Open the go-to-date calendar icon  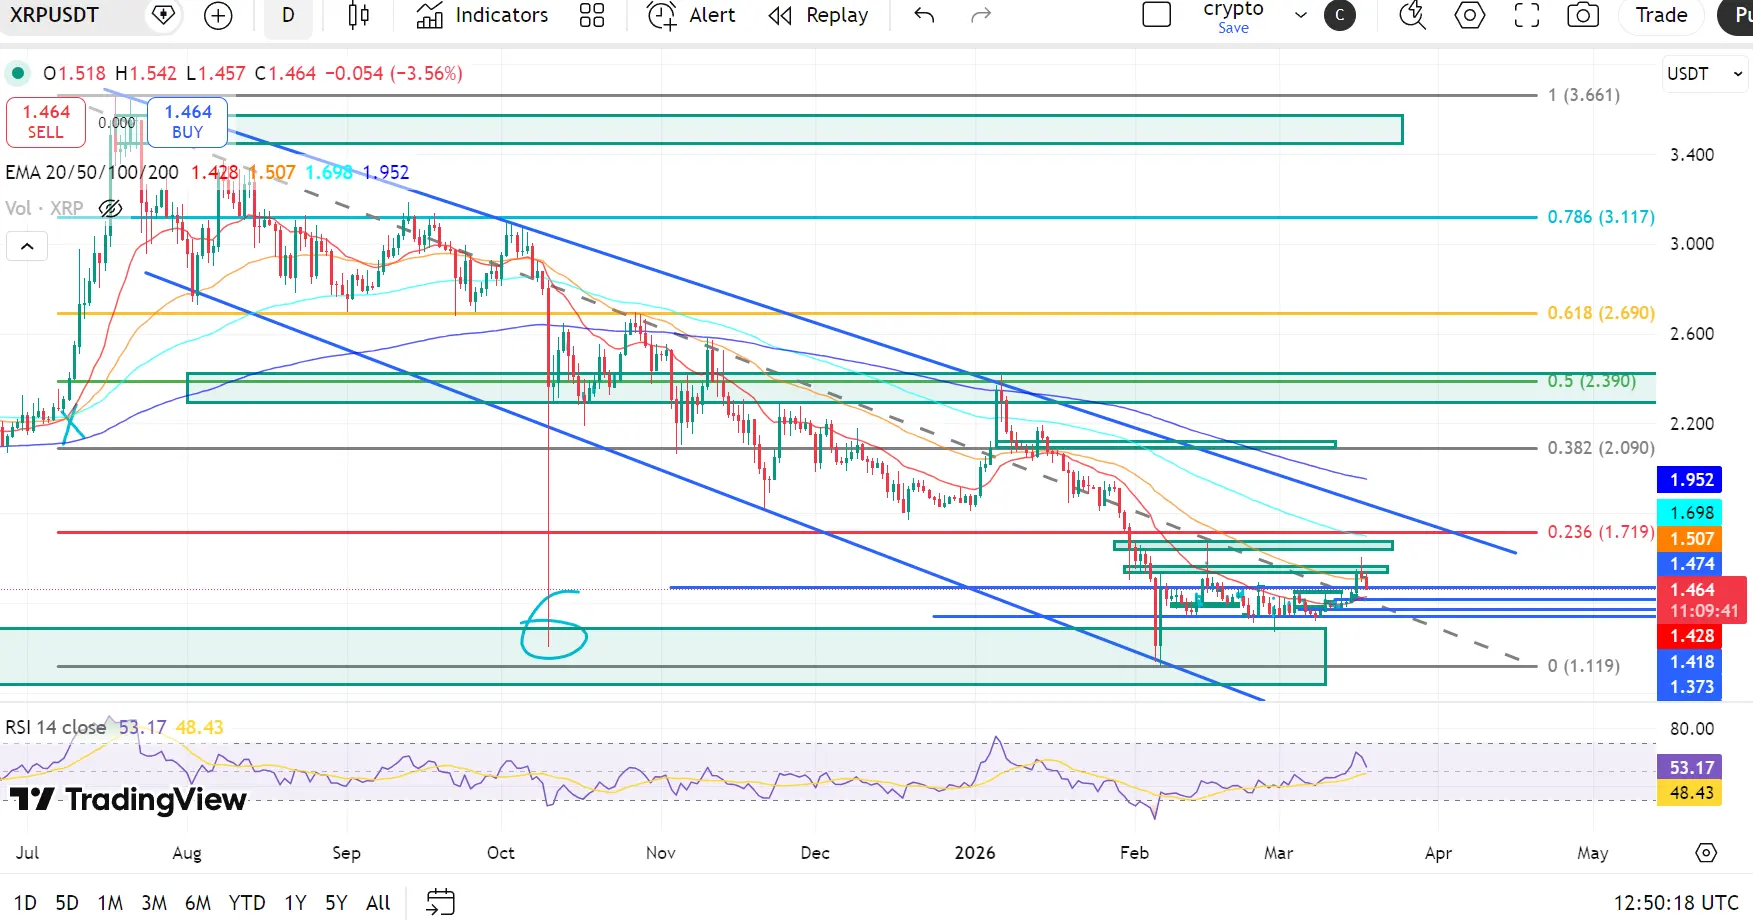pos(440,902)
